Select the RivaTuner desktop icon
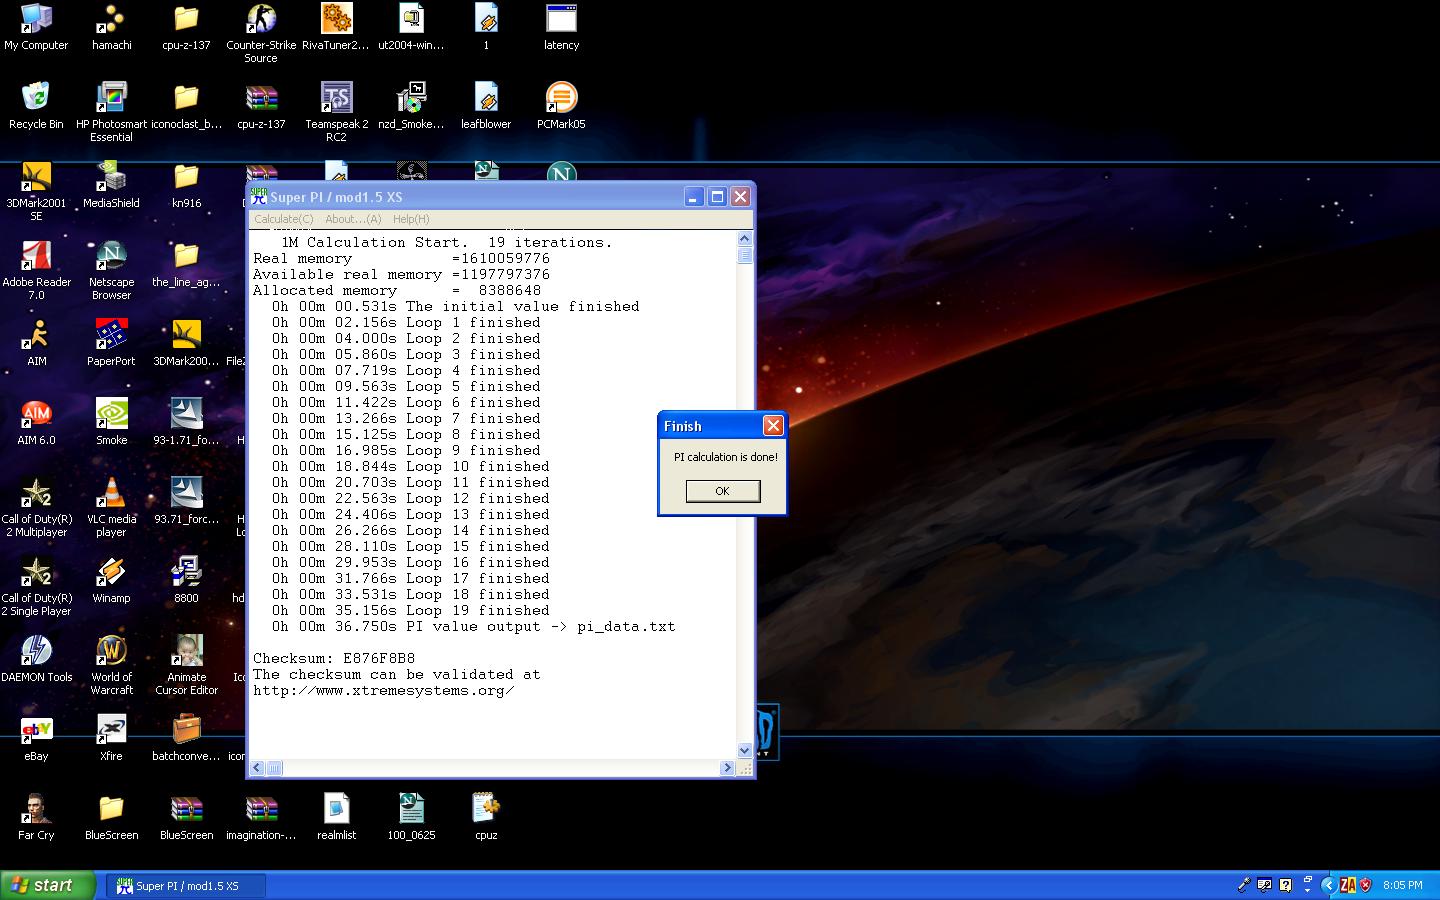 pyautogui.click(x=336, y=27)
